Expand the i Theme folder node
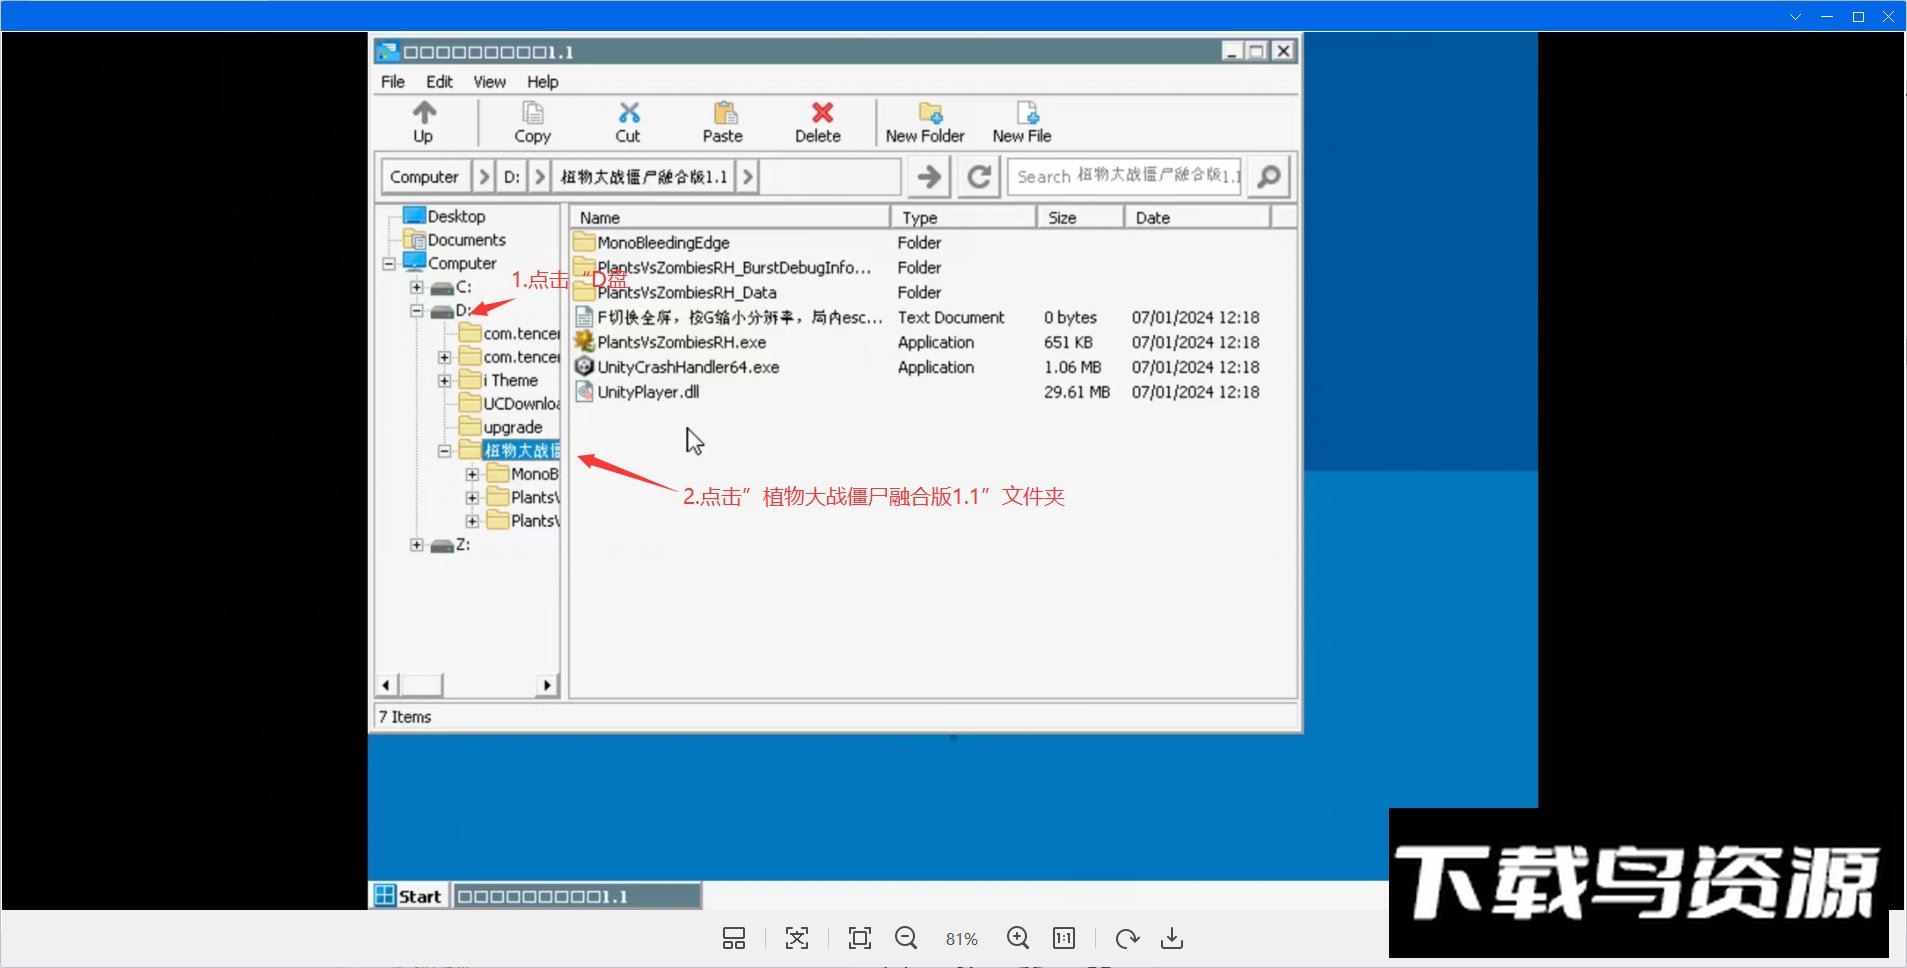This screenshot has height=968, width=1907. (x=445, y=381)
